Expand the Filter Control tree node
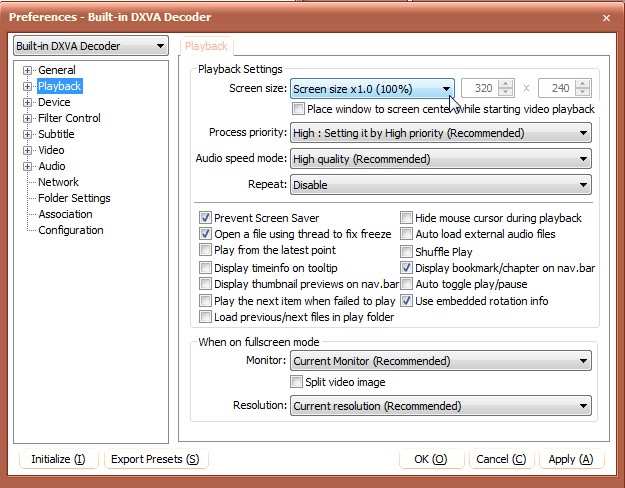The height and width of the screenshot is (488, 625). (x=27, y=118)
